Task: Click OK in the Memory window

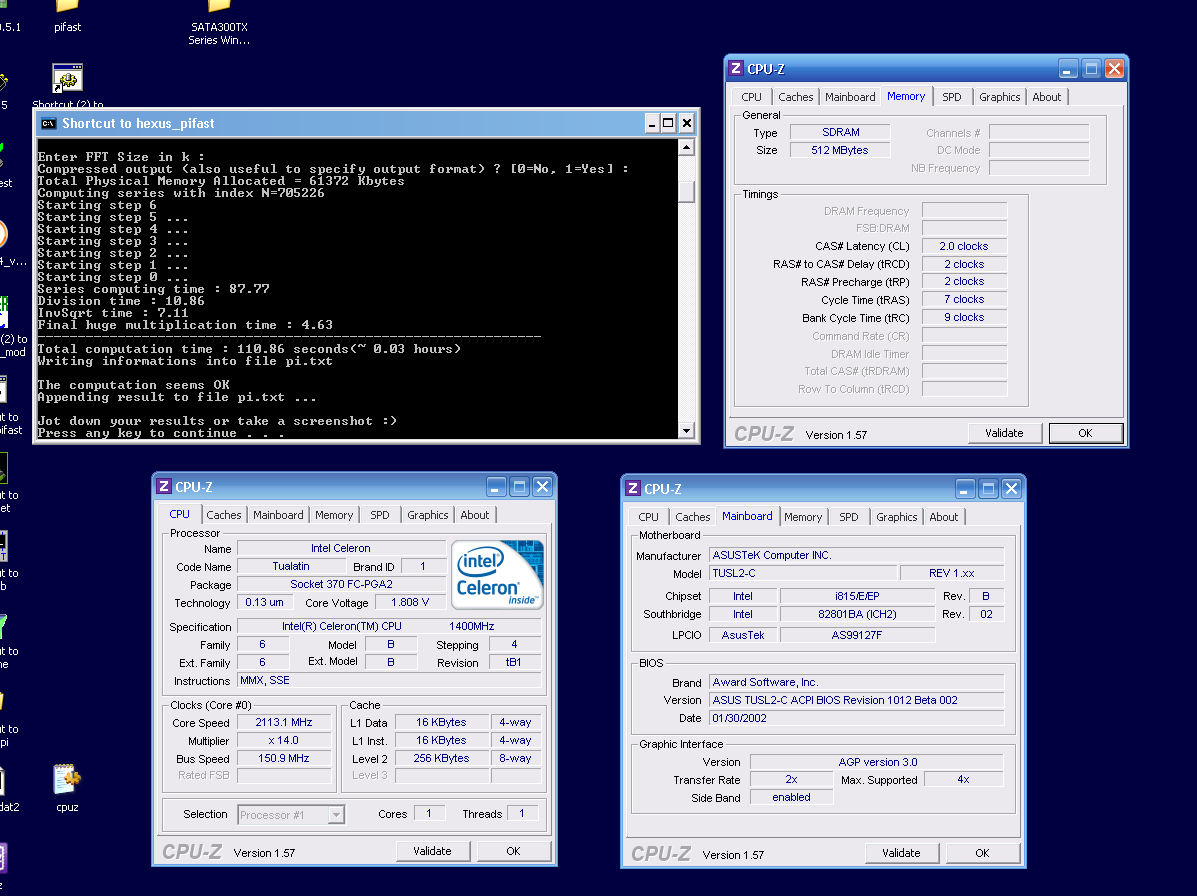Action: [1085, 433]
